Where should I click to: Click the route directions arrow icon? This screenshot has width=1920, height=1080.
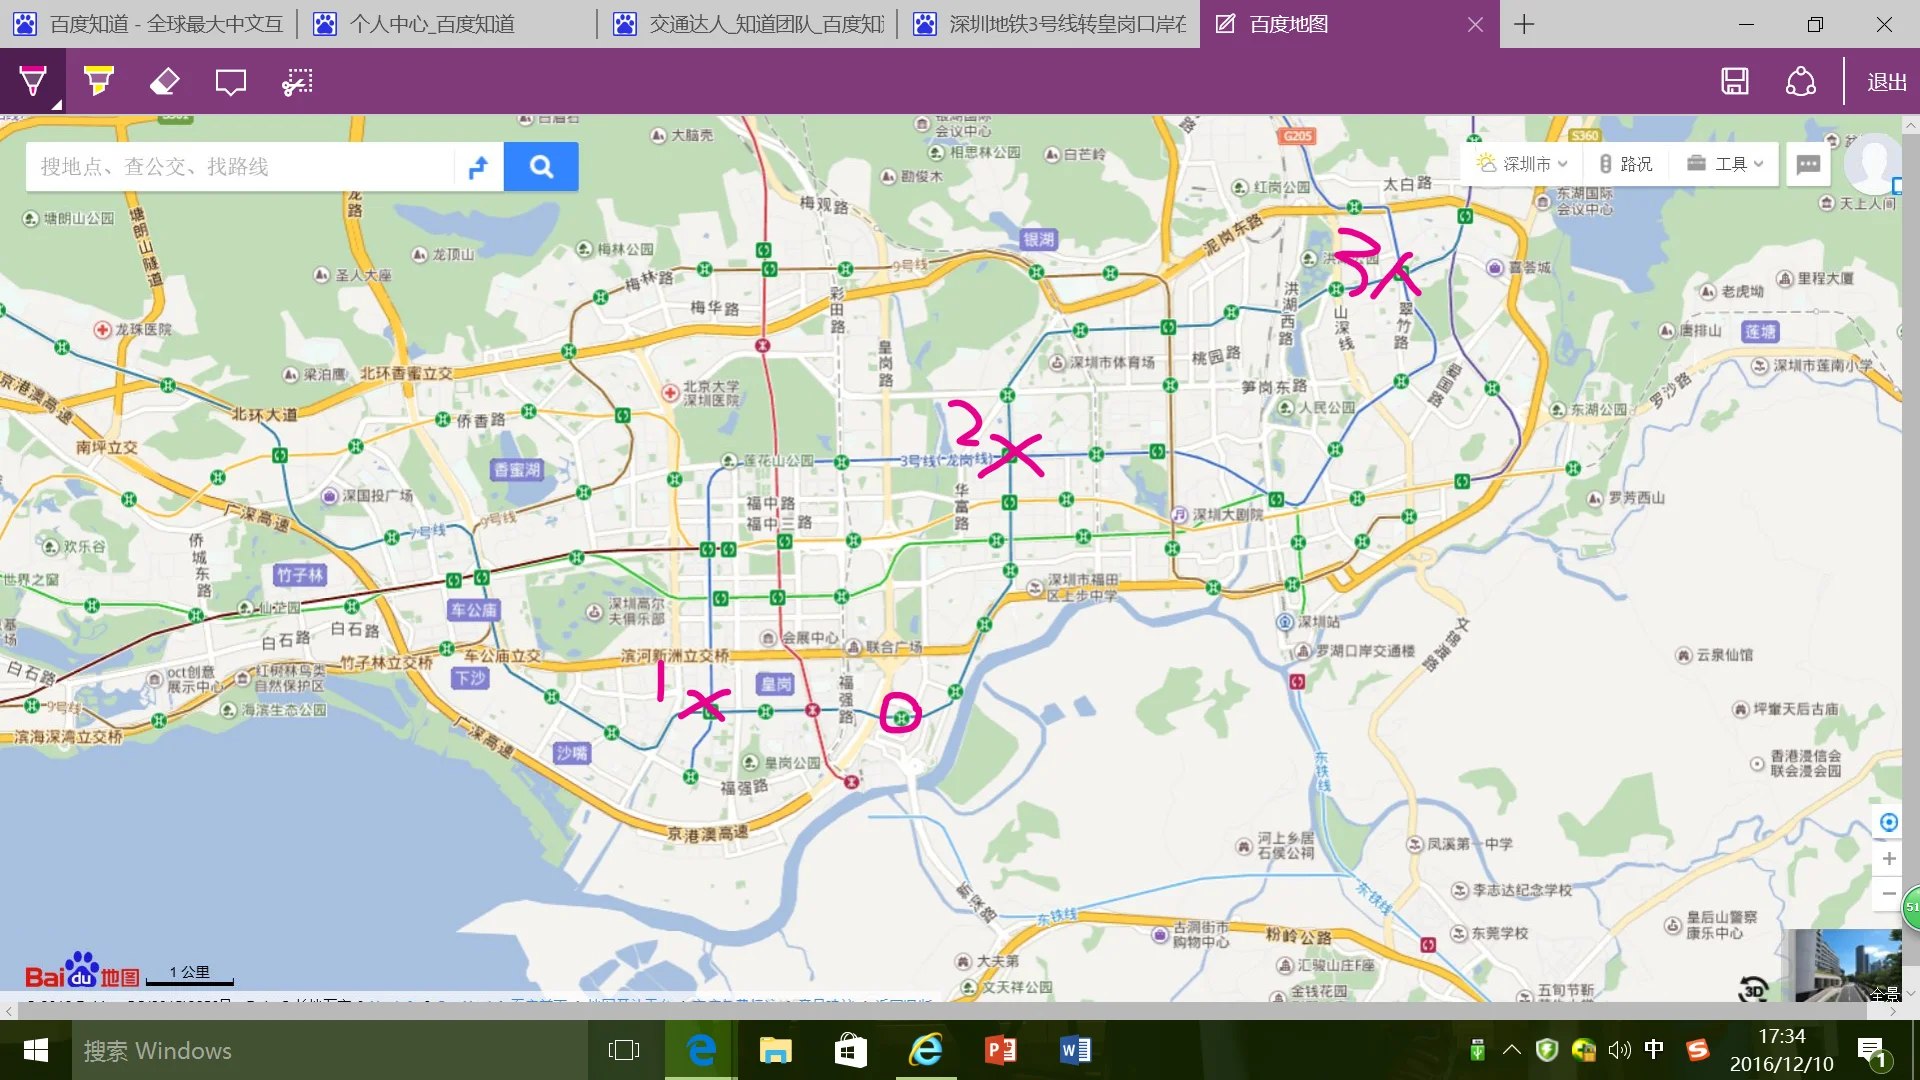point(478,167)
